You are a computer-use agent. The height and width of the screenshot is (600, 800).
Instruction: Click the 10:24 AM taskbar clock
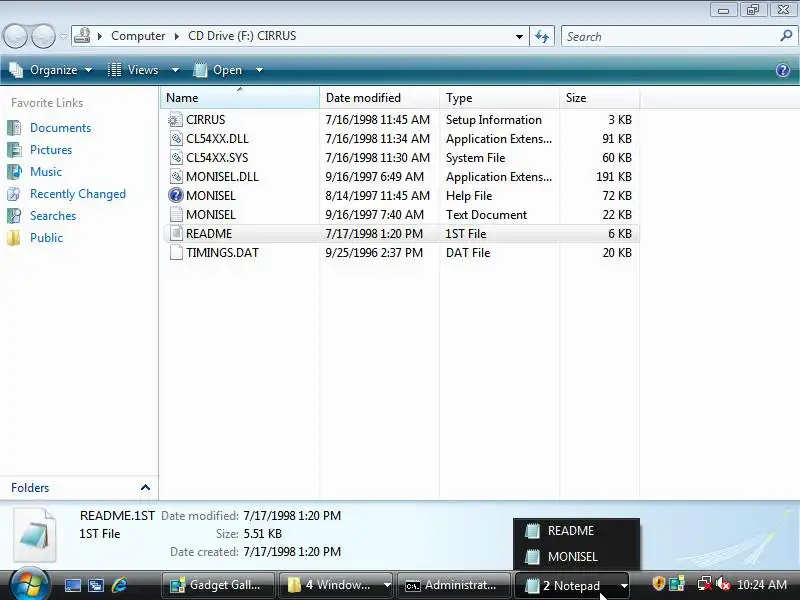(x=762, y=584)
